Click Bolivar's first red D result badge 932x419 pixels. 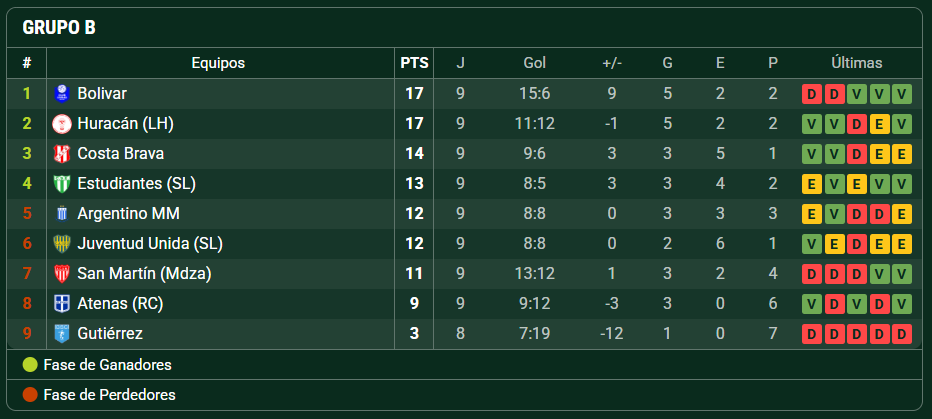point(811,94)
